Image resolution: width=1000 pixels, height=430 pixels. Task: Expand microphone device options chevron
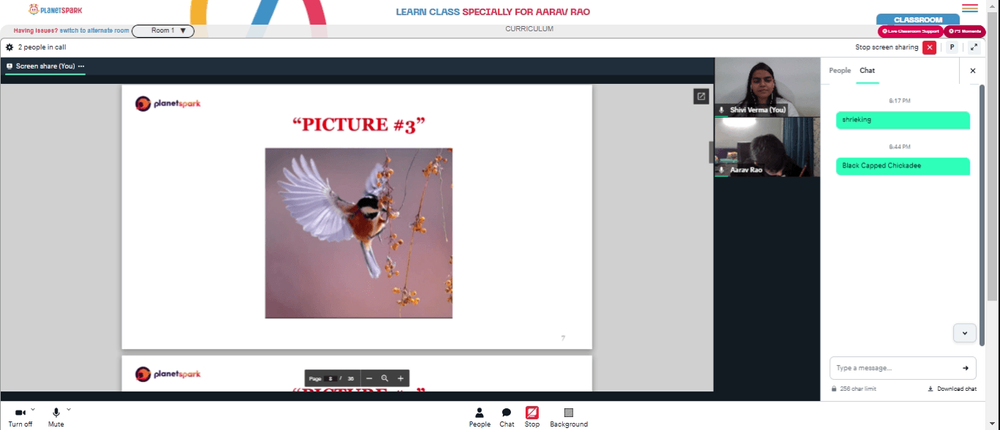(x=69, y=410)
